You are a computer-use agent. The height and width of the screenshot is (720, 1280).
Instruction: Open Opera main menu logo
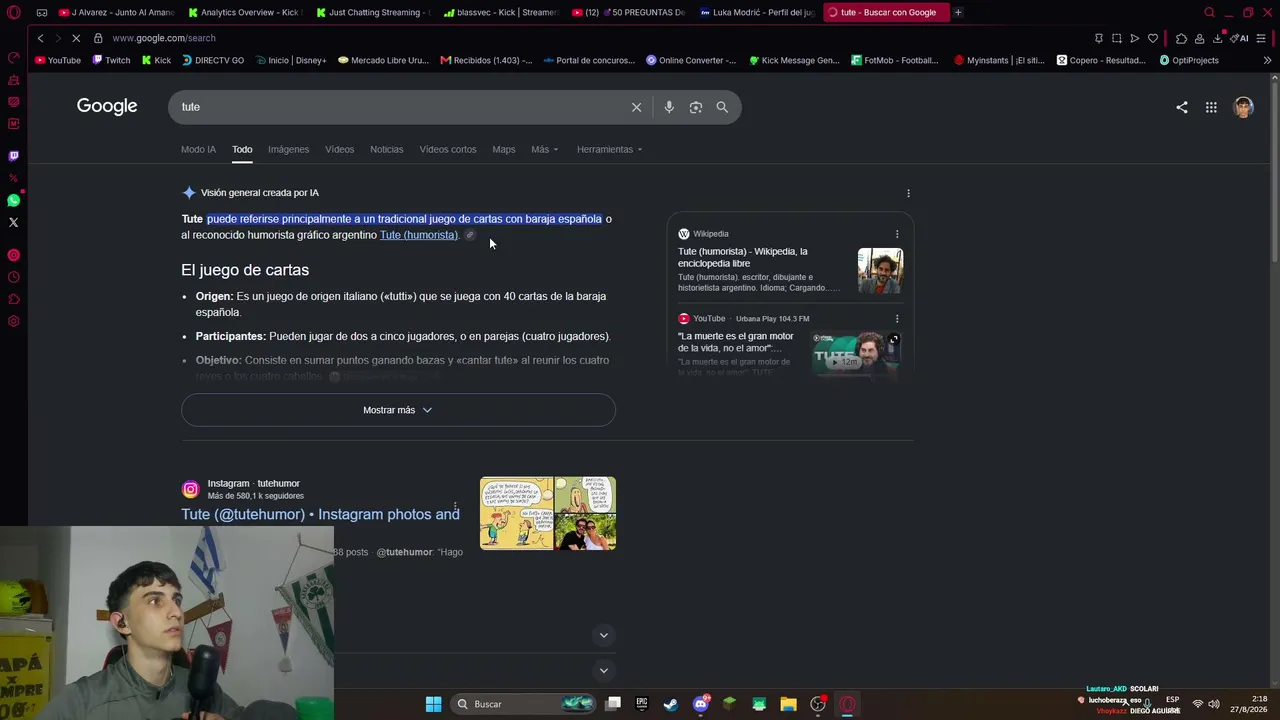tap(13, 13)
